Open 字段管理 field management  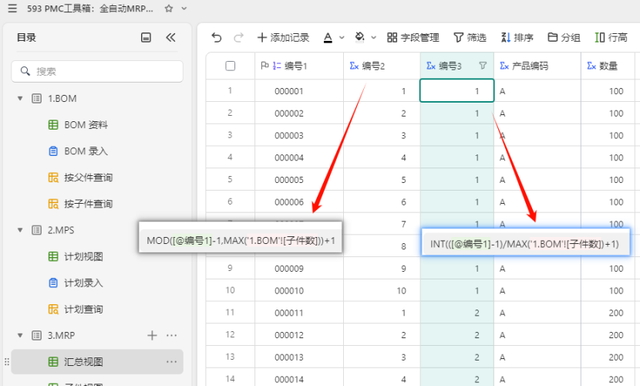(x=413, y=38)
